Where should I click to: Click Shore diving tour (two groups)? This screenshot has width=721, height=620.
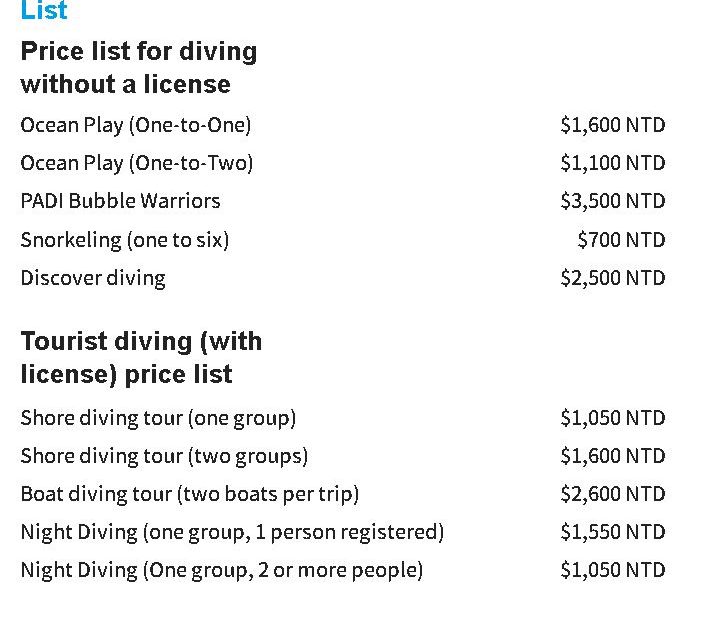tap(164, 456)
